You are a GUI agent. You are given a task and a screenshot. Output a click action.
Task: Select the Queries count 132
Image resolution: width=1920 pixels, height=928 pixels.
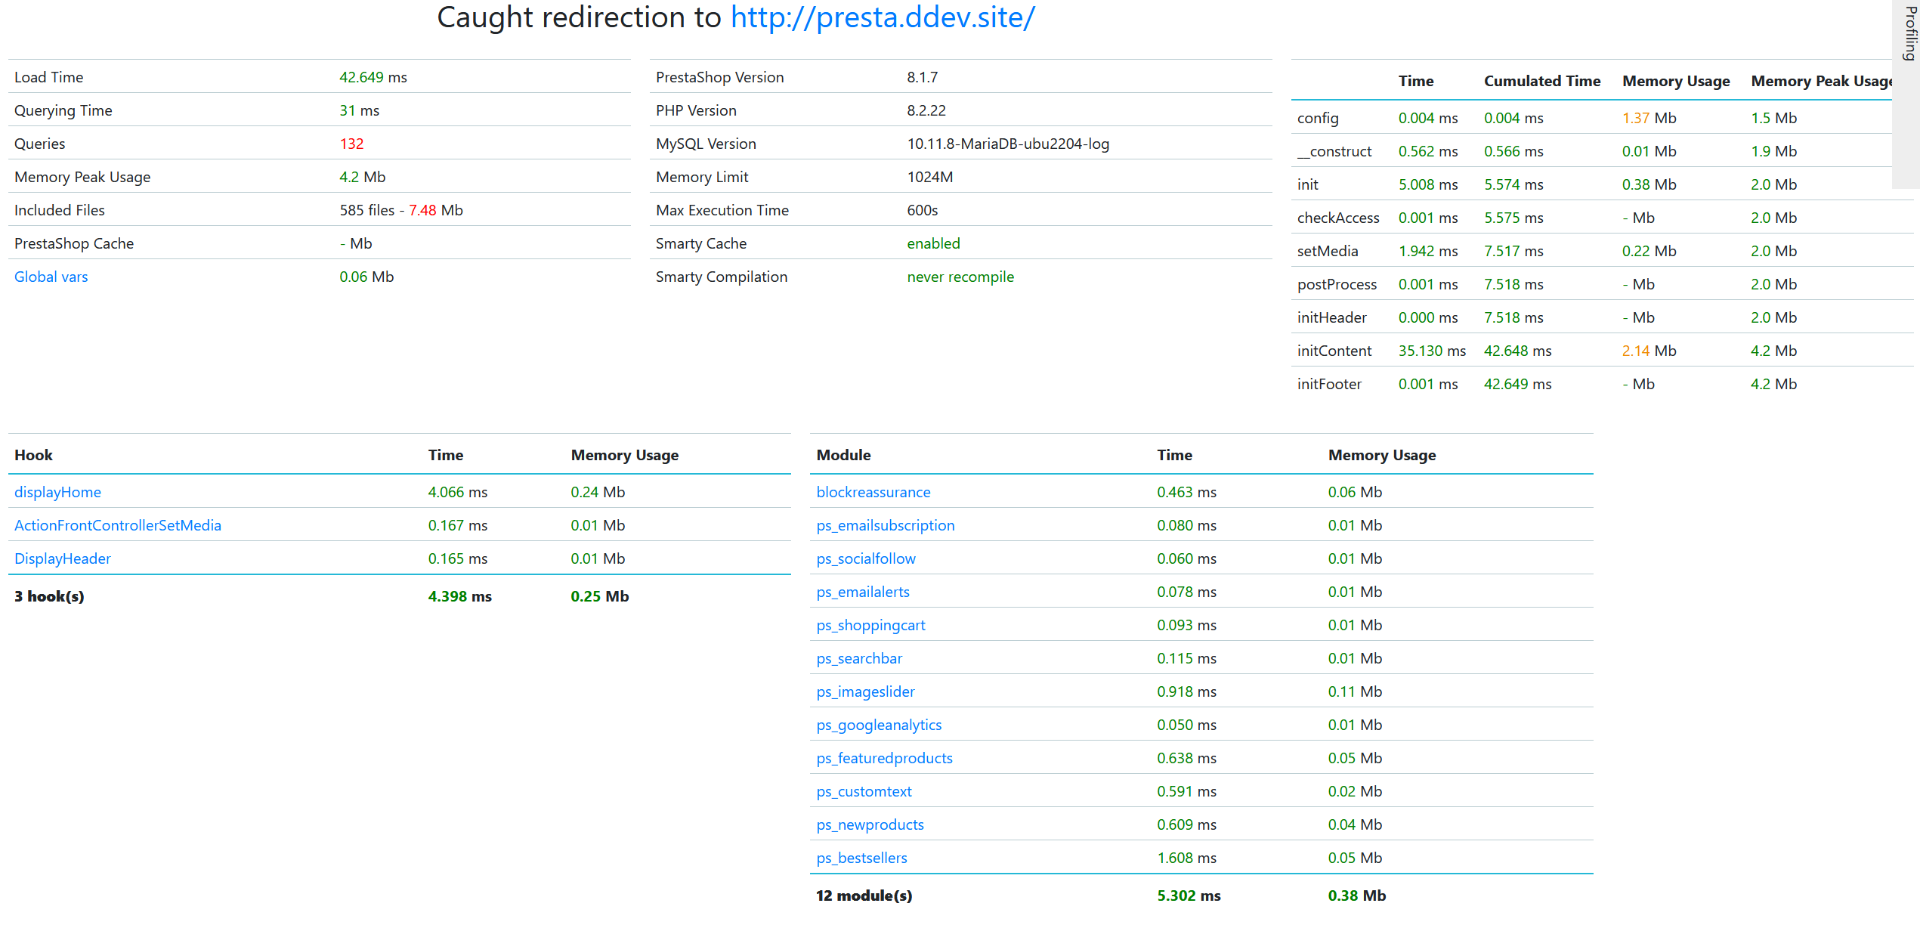point(351,144)
